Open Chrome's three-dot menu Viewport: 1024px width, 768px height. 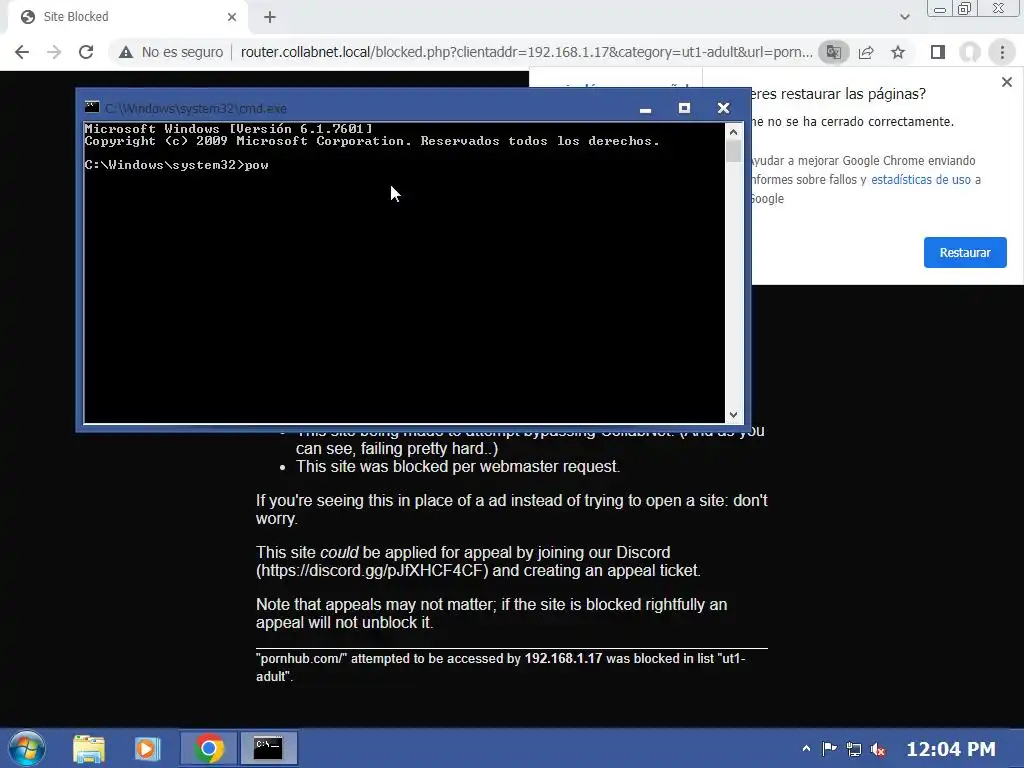coord(1002,52)
